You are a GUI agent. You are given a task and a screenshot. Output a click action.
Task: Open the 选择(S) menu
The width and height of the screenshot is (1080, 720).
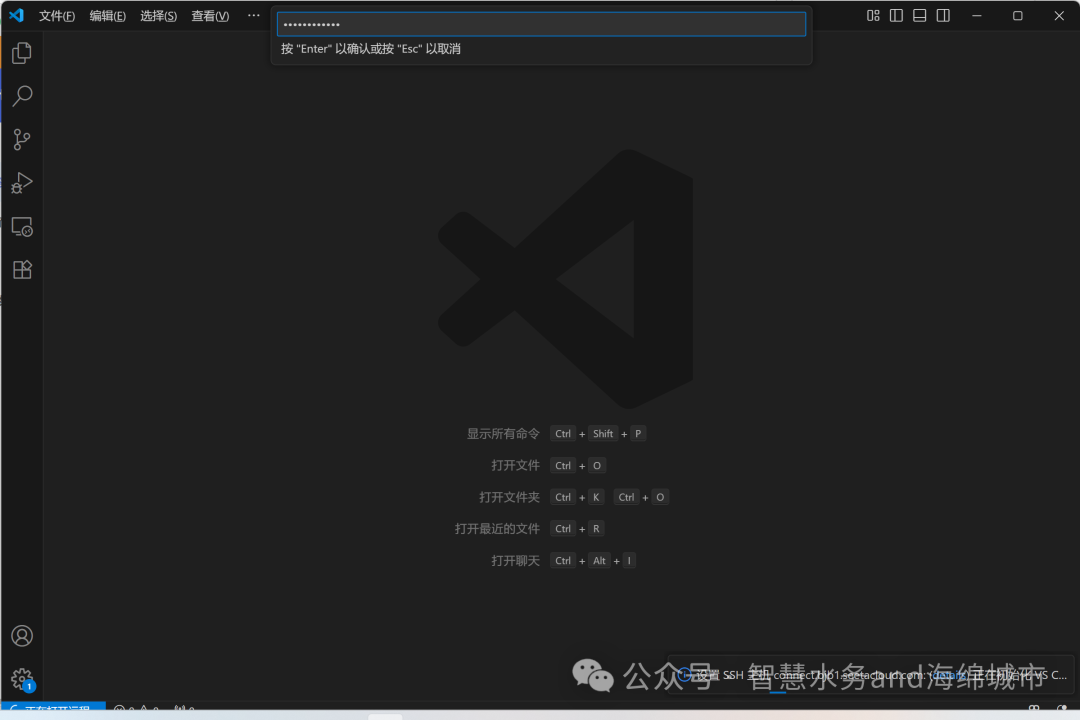click(x=158, y=16)
